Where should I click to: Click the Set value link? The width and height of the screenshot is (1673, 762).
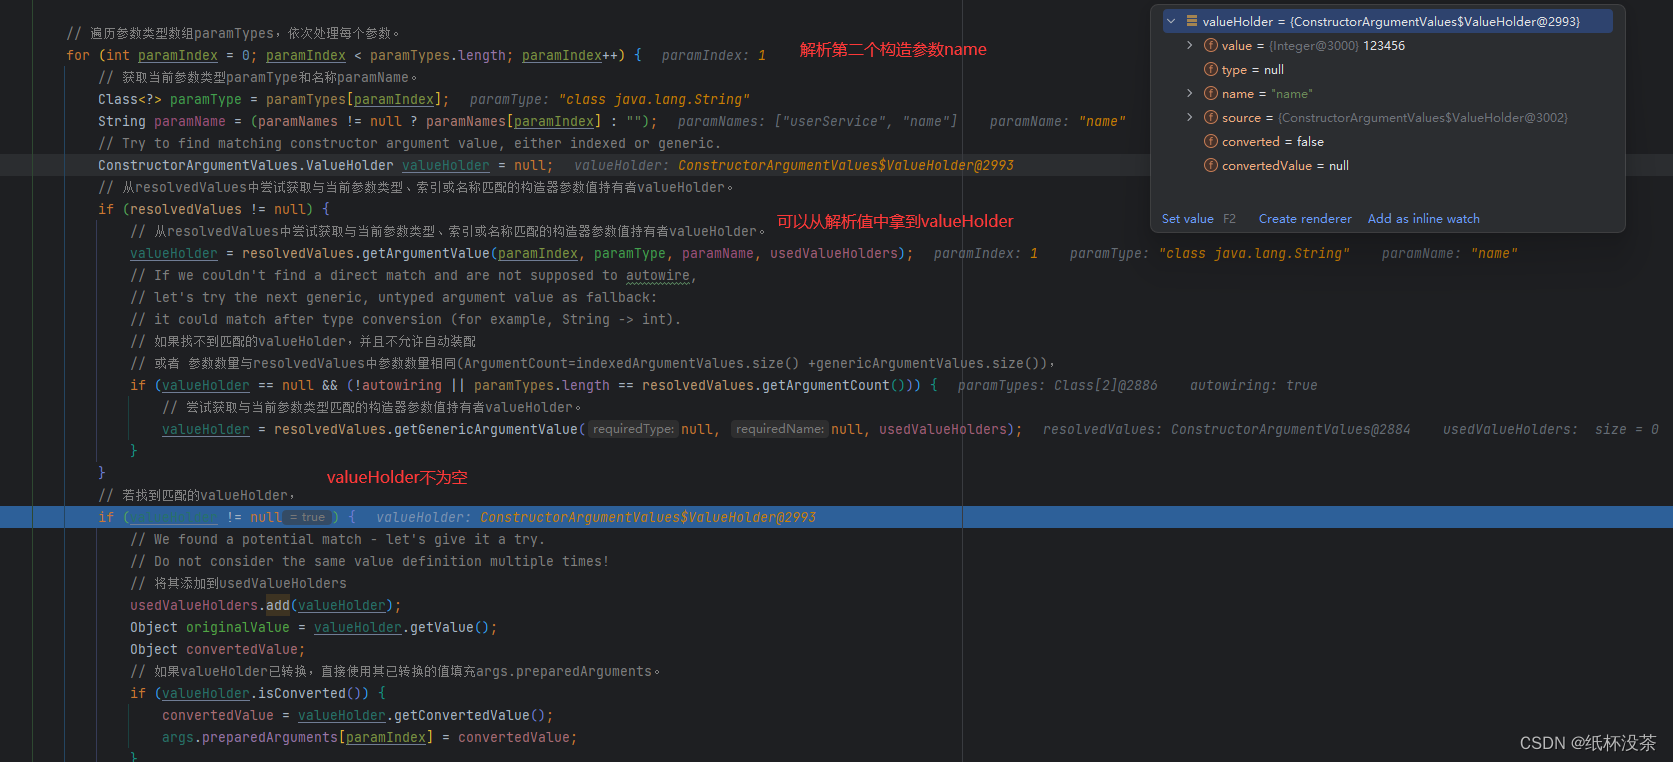[x=1187, y=218]
